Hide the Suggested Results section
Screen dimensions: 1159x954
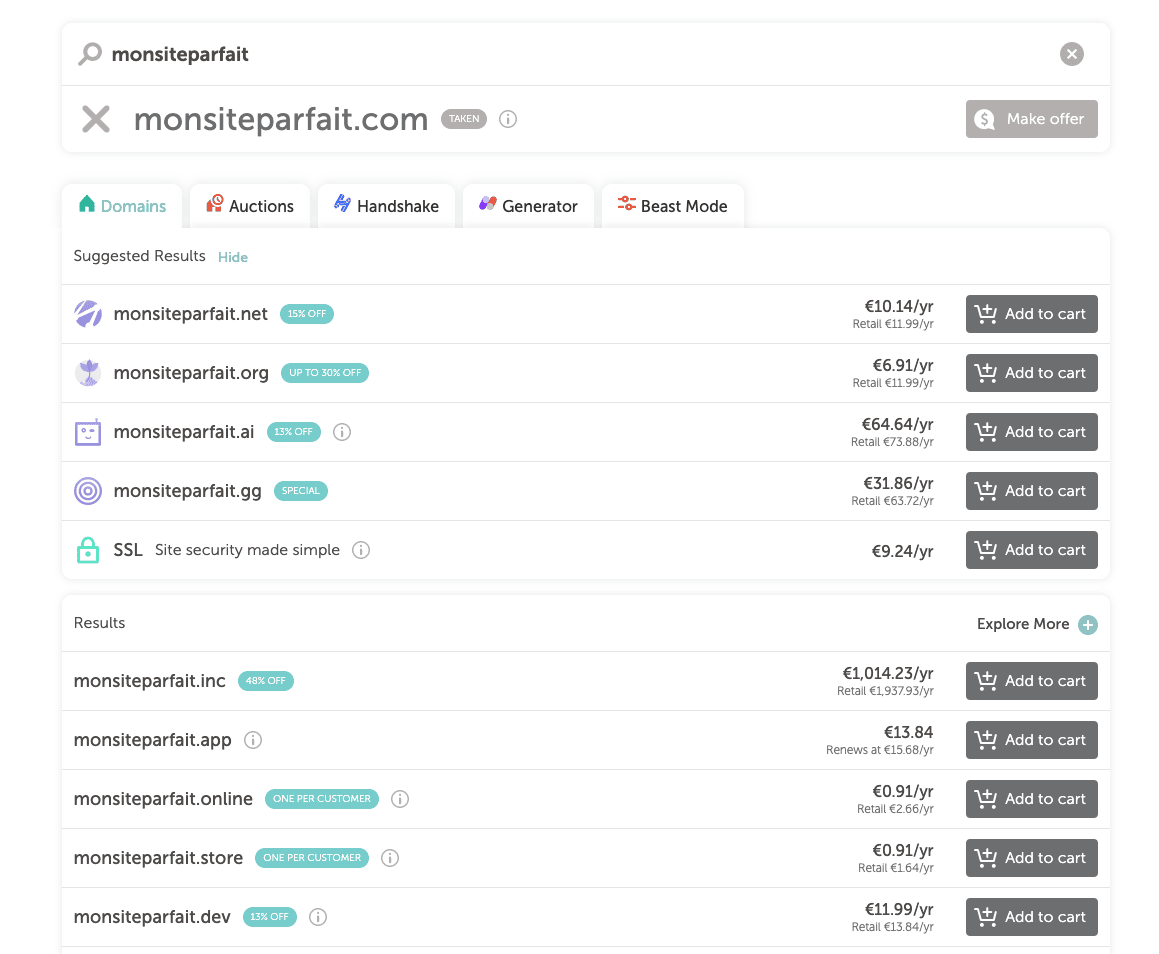click(233, 257)
